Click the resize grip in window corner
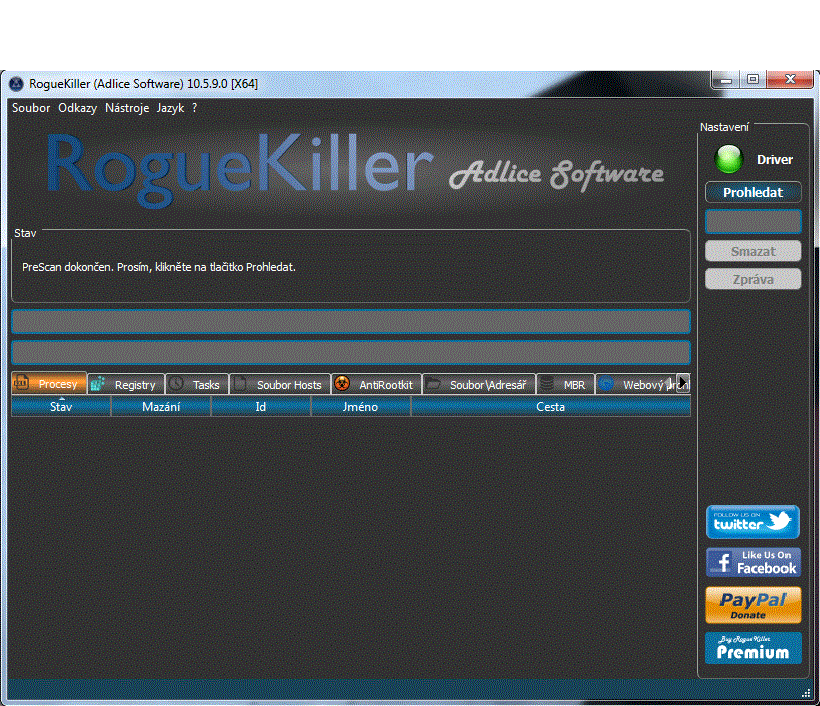Screen dimensions: 820x706 pyautogui.click(x=806, y=693)
